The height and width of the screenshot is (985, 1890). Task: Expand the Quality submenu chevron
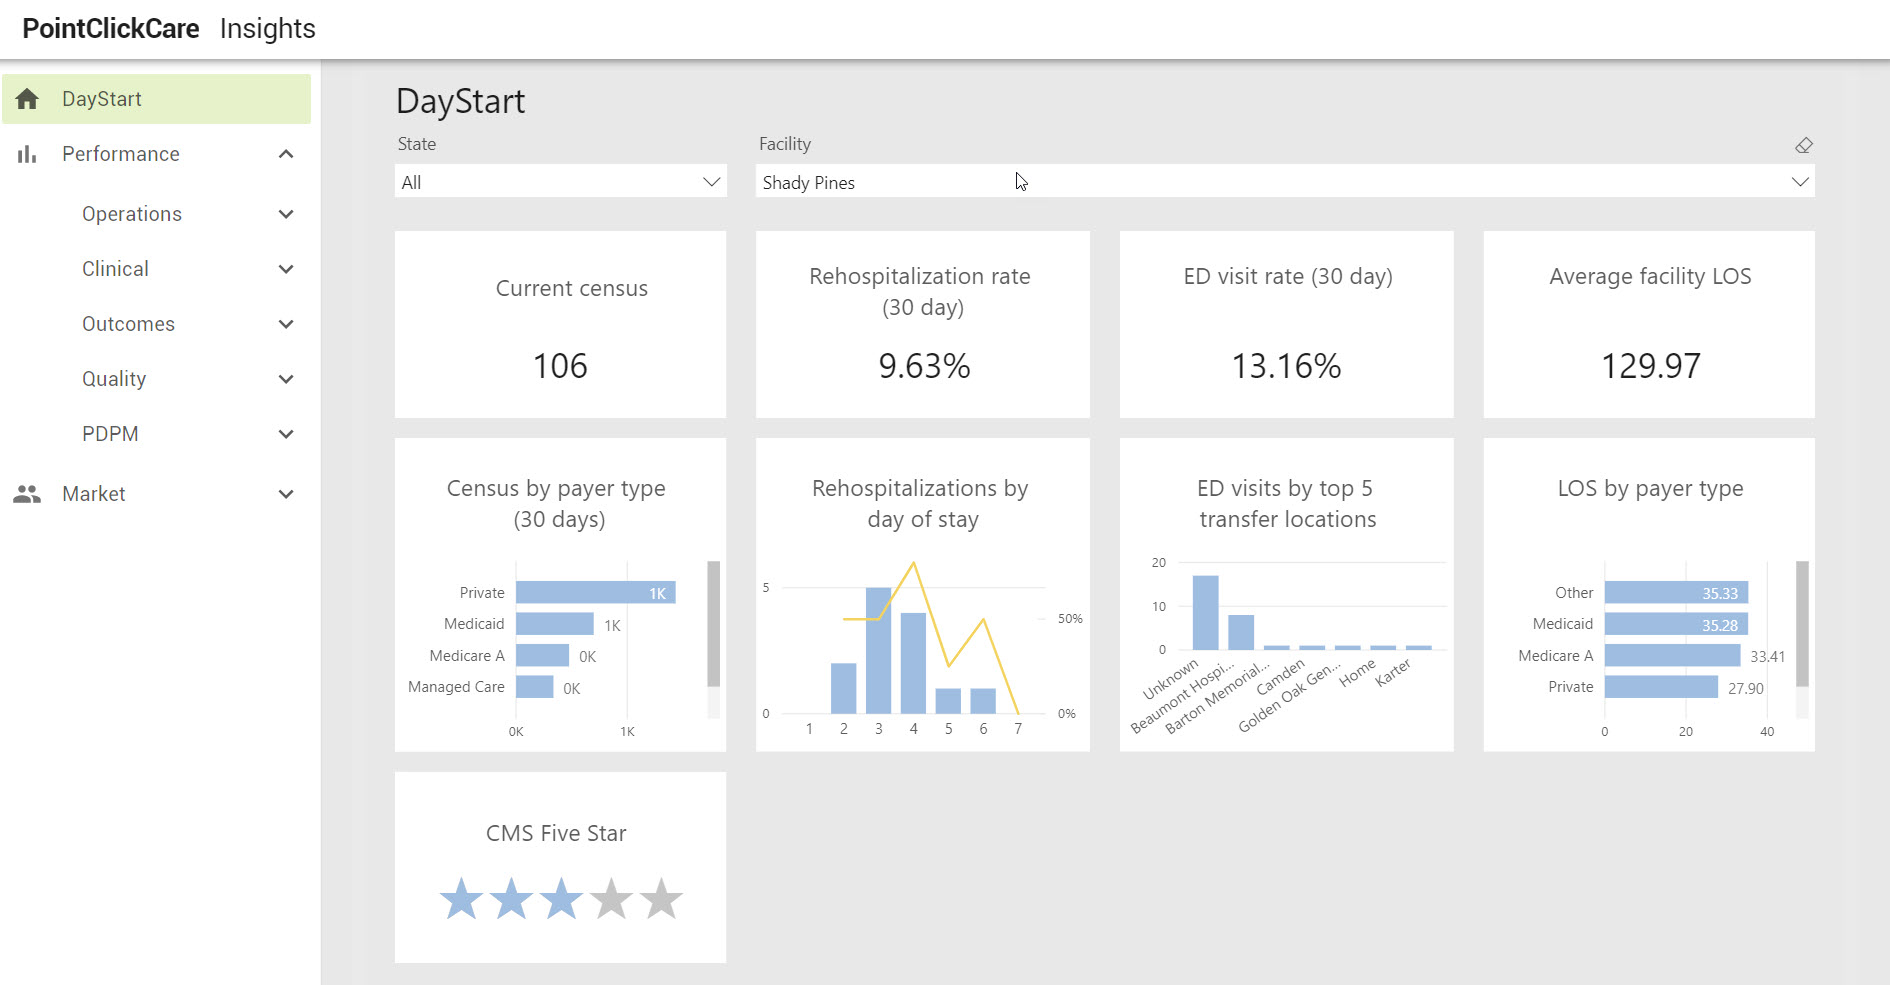pyautogui.click(x=286, y=379)
